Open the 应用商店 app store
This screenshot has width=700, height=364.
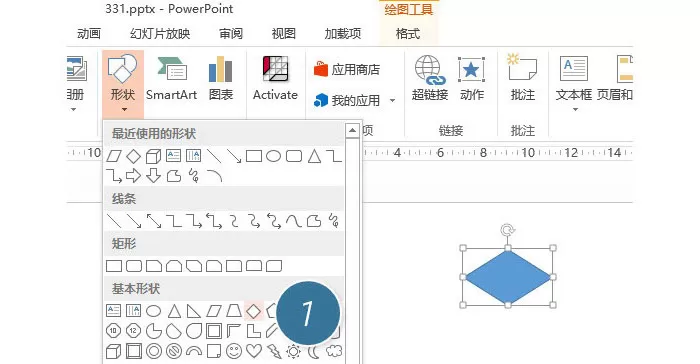347,70
